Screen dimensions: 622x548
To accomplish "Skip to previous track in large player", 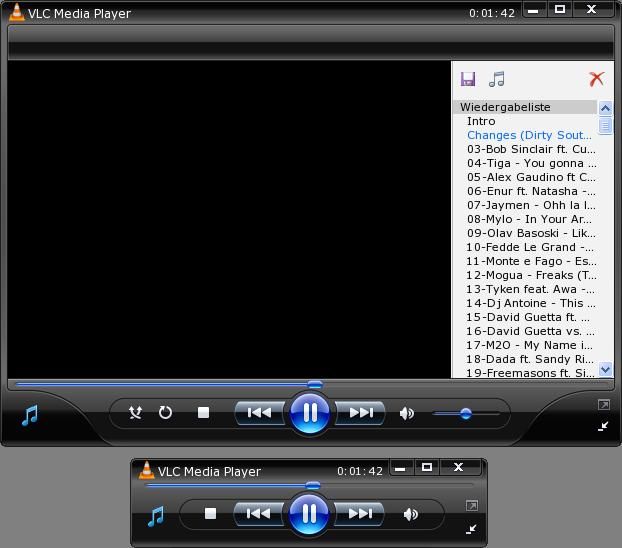I will (260, 413).
